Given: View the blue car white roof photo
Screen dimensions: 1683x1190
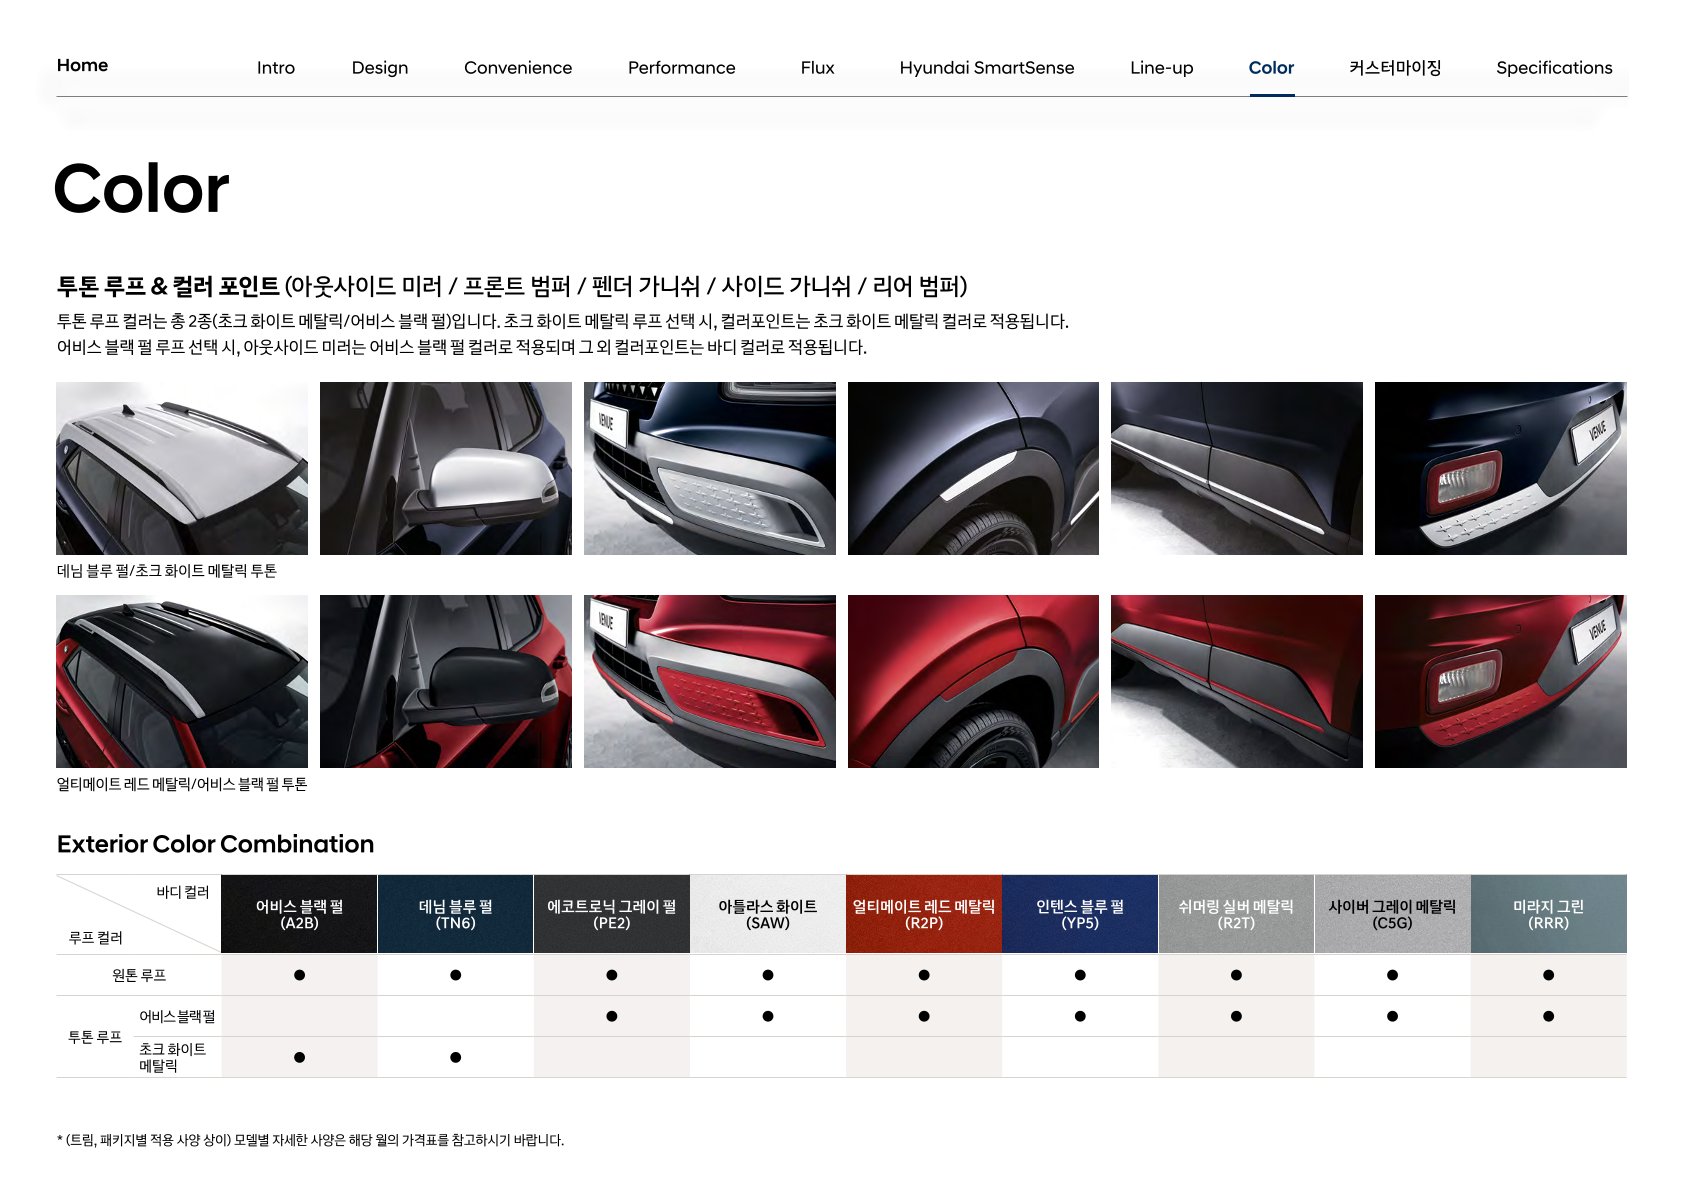Looking at the screenshot, I should (x=182, y=468).
